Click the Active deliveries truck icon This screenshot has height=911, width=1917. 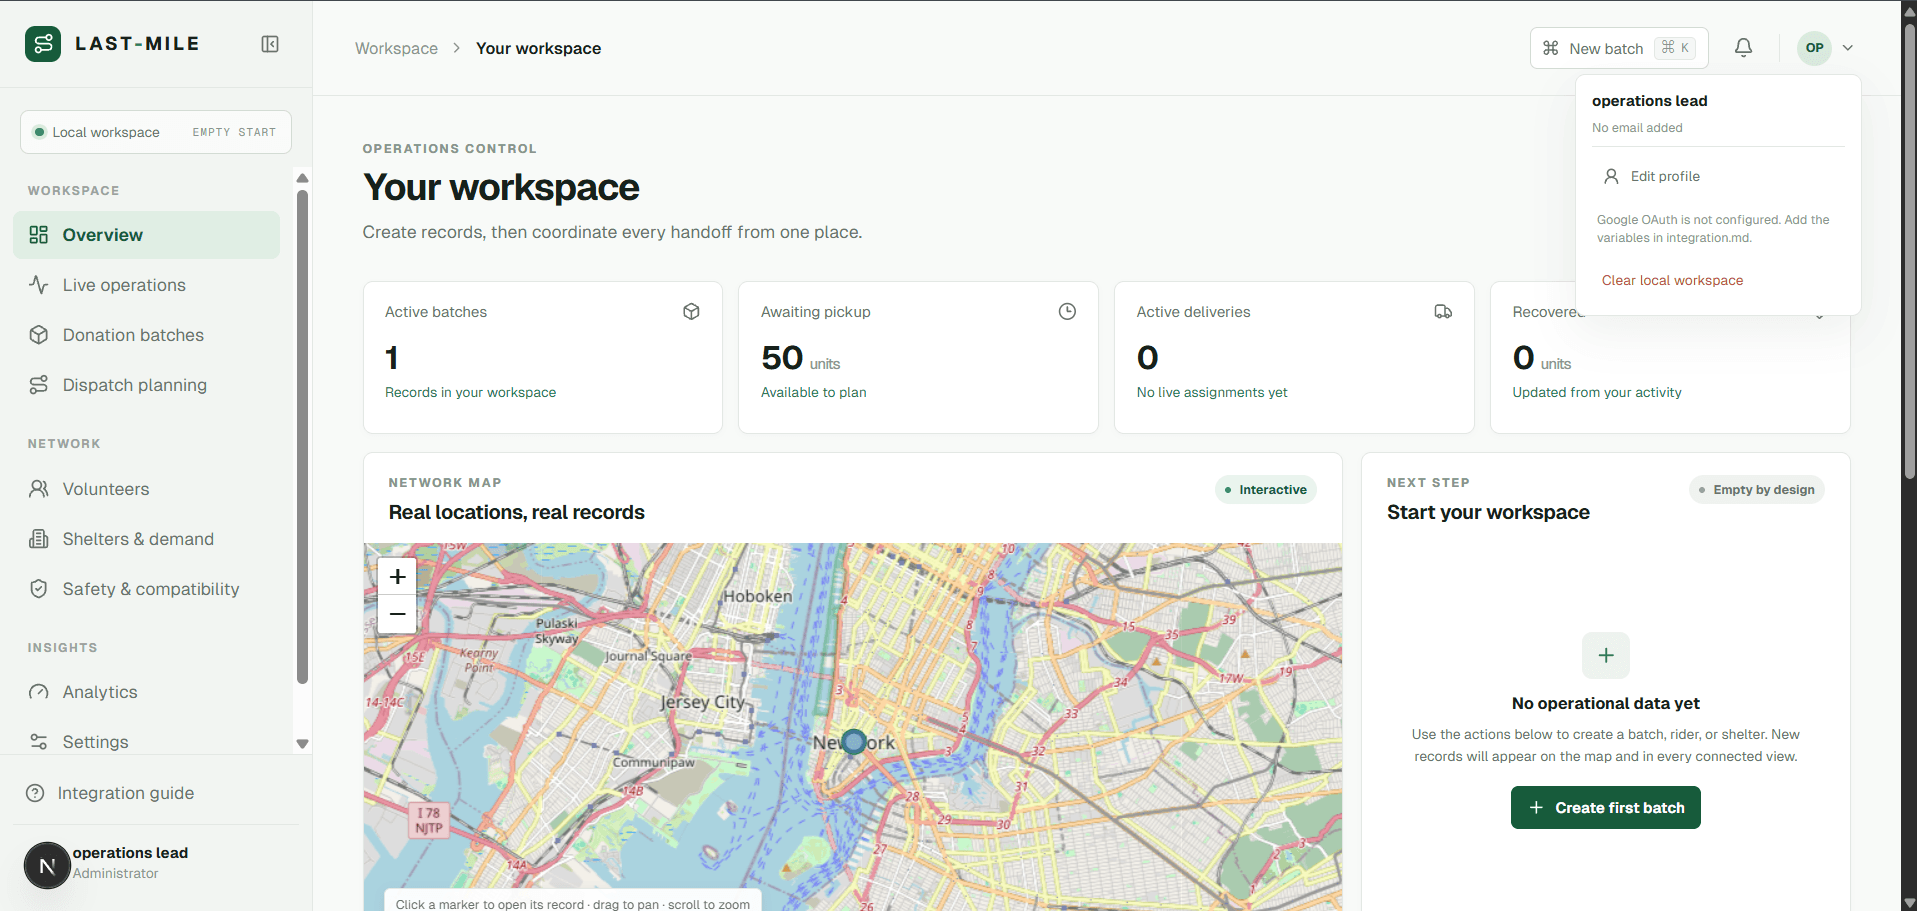tap(1443, 312)
